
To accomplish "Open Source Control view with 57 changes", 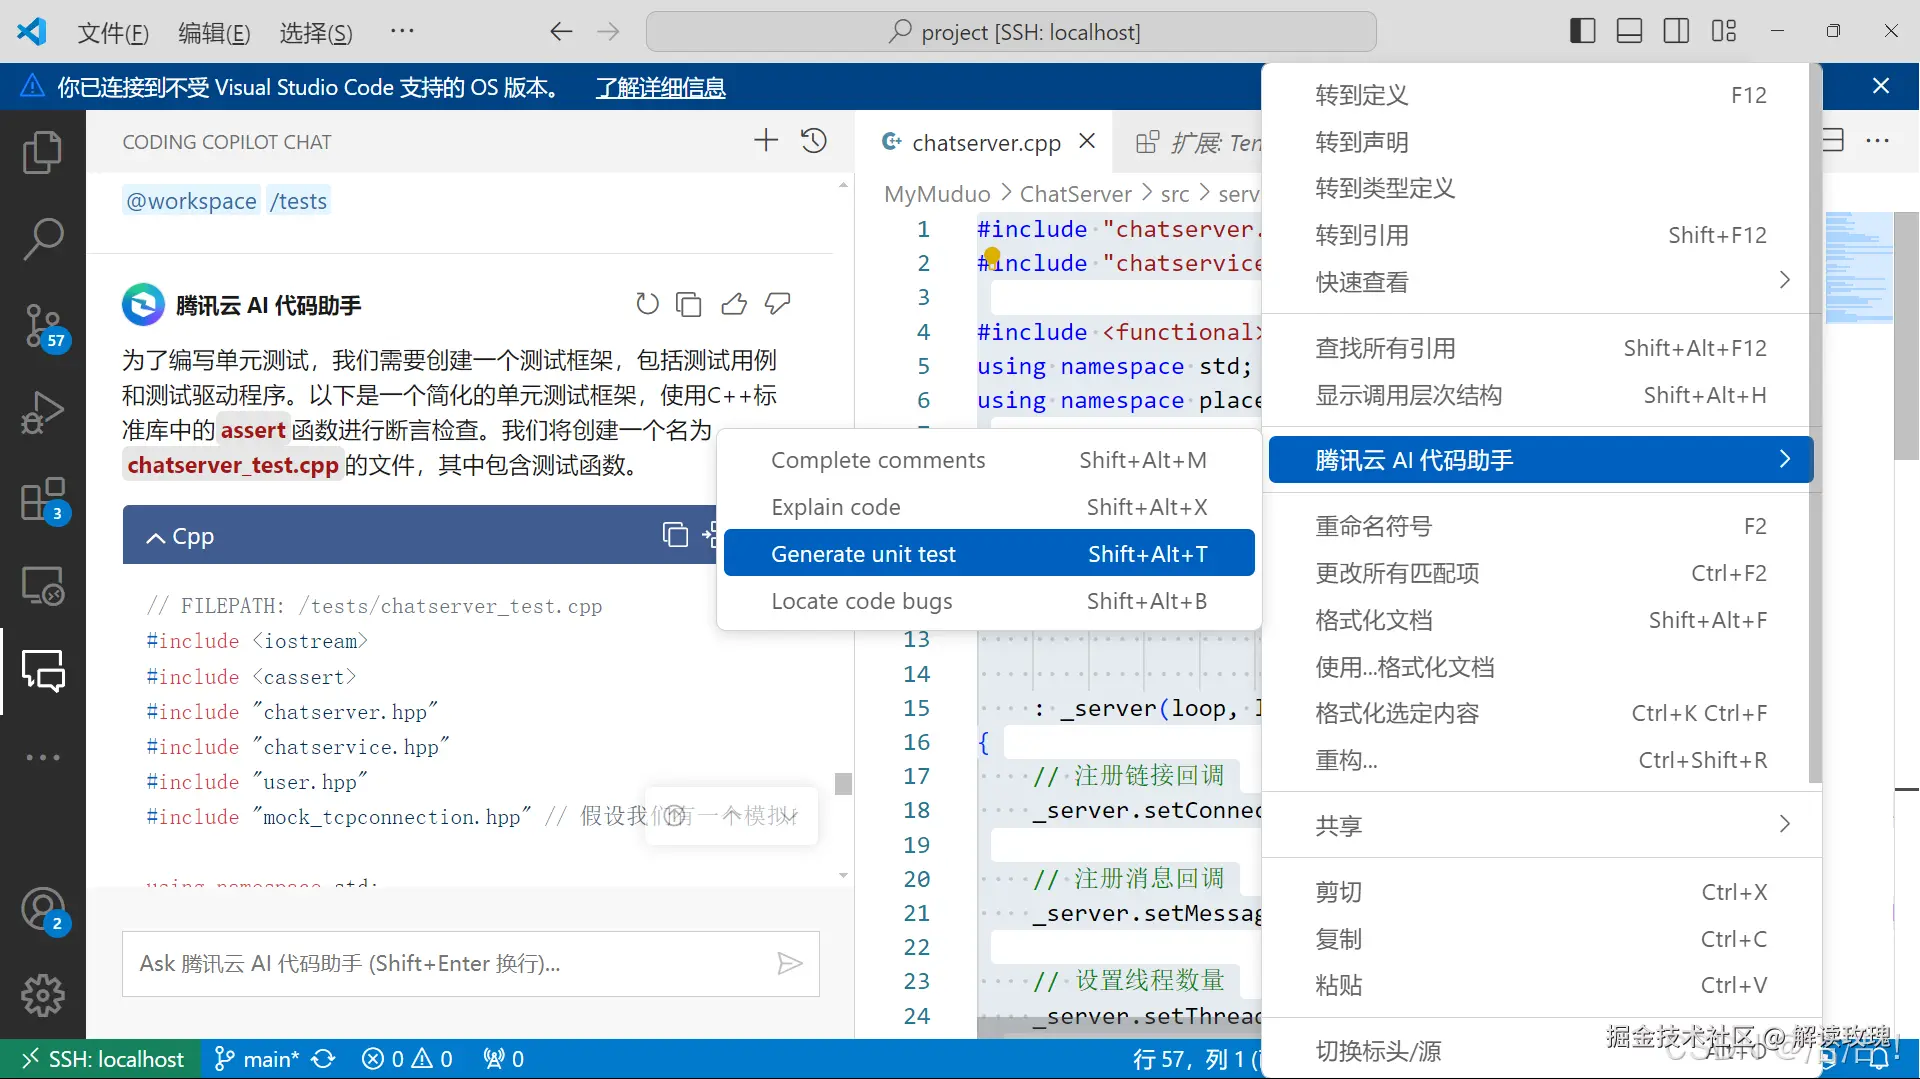I will (x=42, y=326).
